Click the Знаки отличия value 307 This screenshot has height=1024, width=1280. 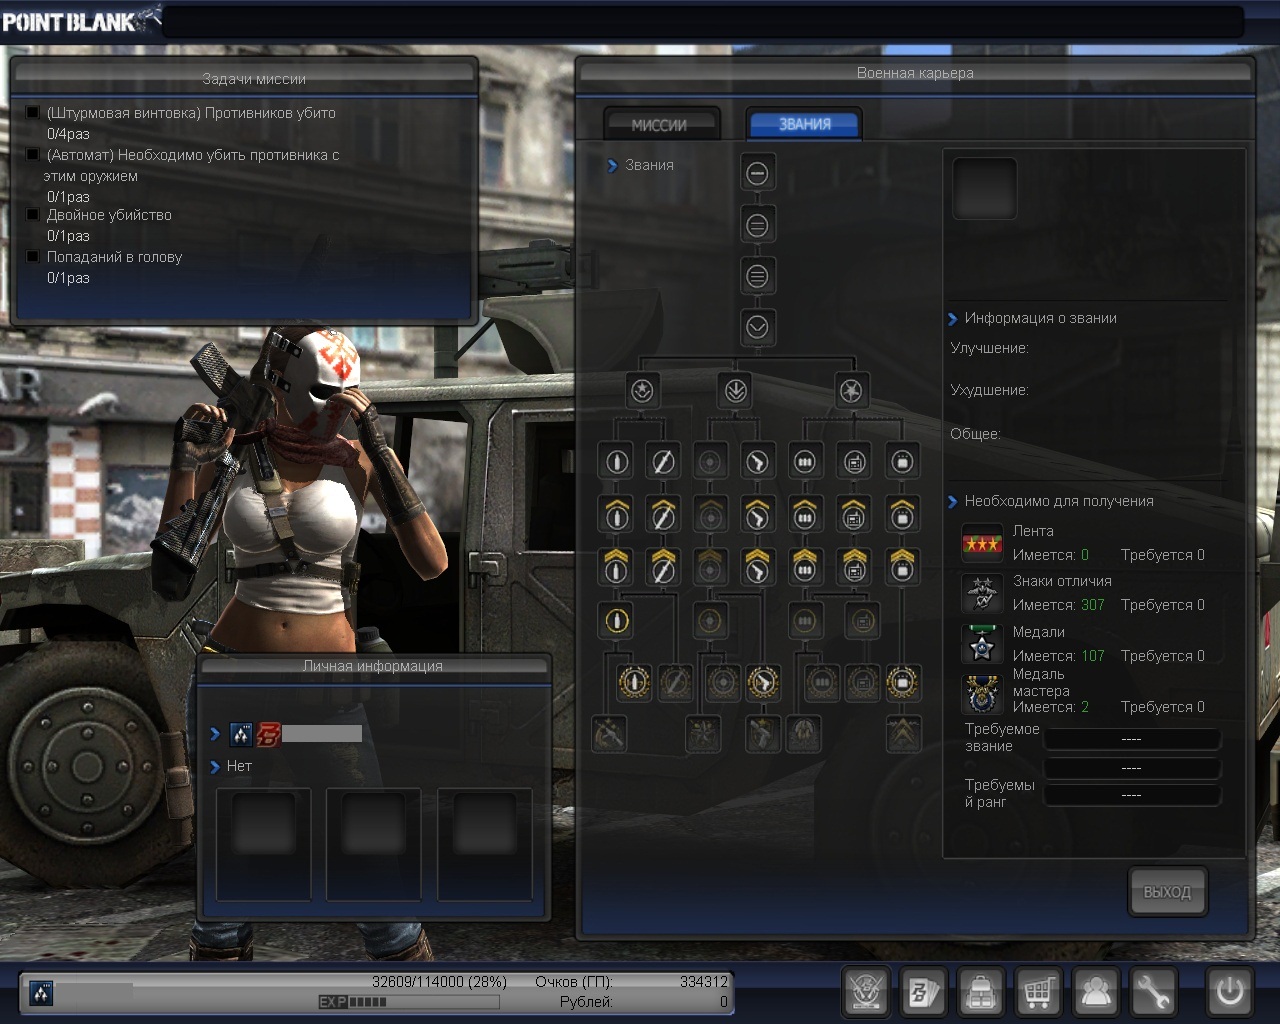coord(1093,605)
